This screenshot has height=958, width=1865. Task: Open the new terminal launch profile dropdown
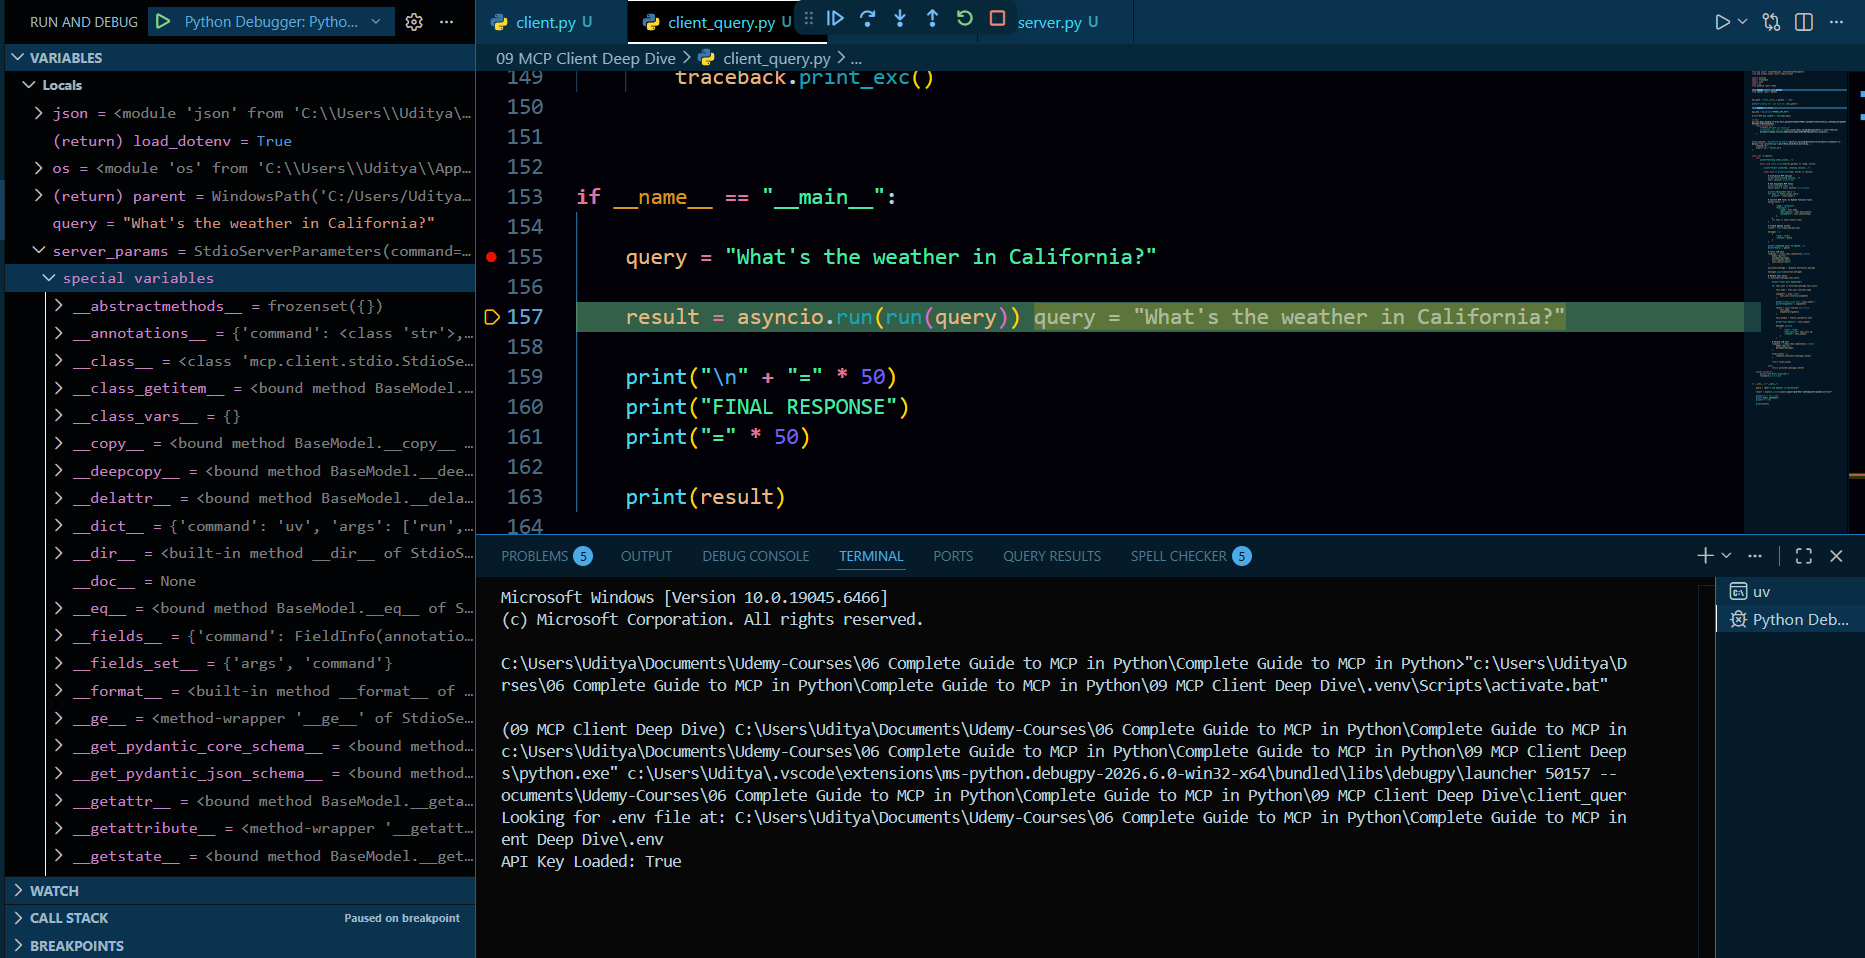(1726, 556)
